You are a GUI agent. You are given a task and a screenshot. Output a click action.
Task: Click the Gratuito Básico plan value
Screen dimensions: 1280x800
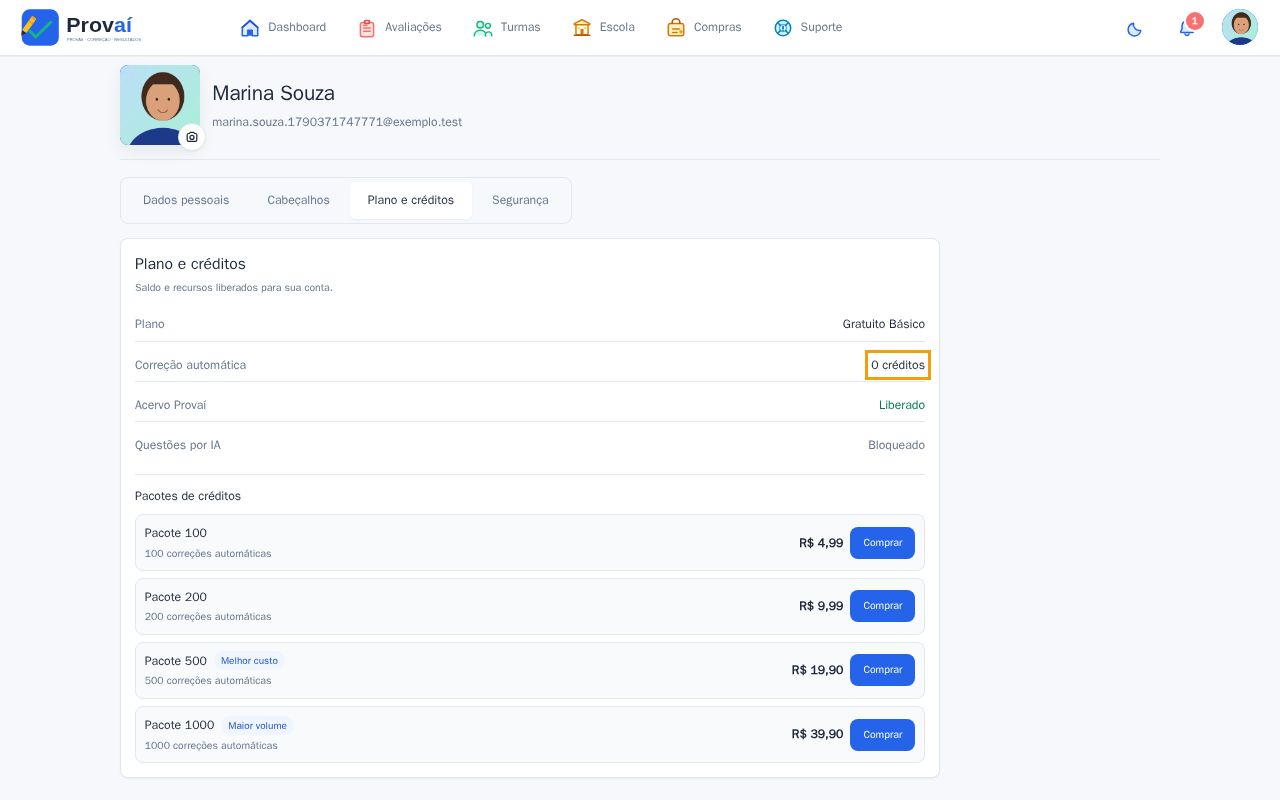coord(884,324)
